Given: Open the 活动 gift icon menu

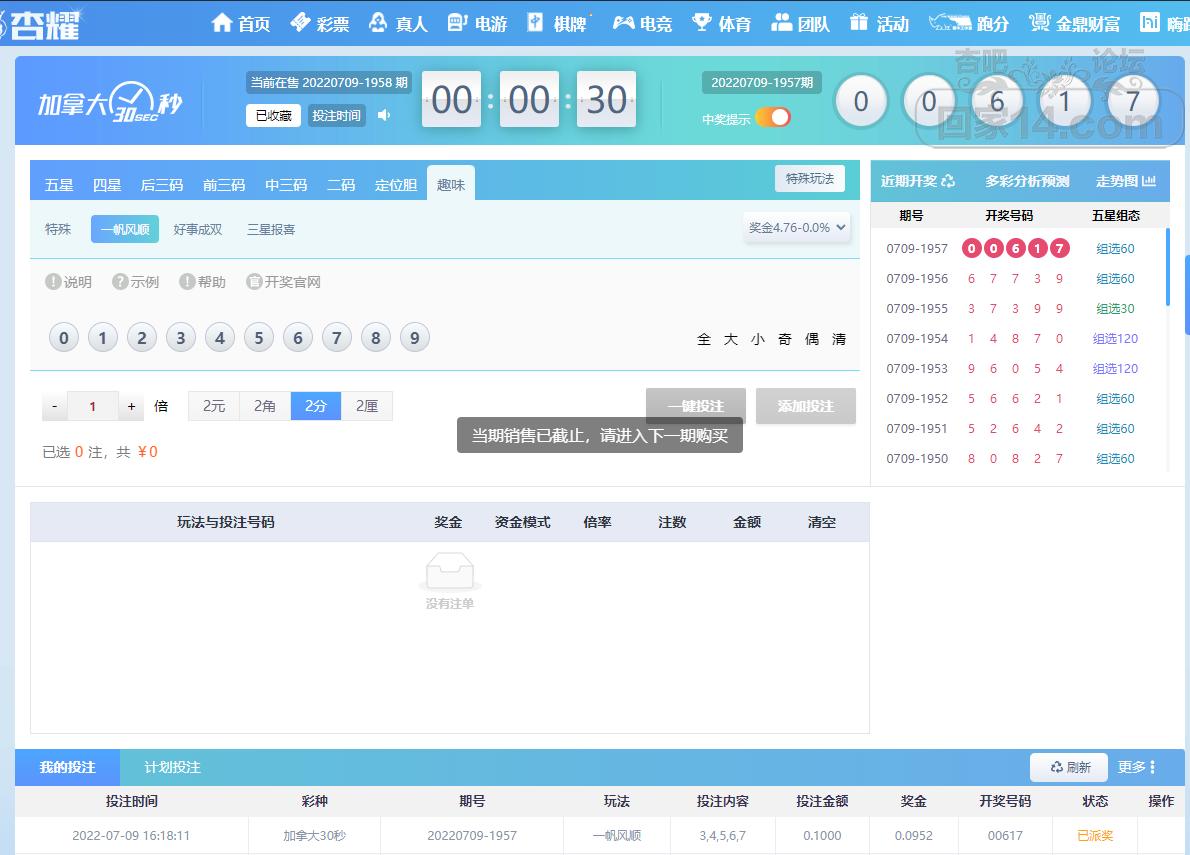Looking at the screenshot, I should (x=859, y=23).
